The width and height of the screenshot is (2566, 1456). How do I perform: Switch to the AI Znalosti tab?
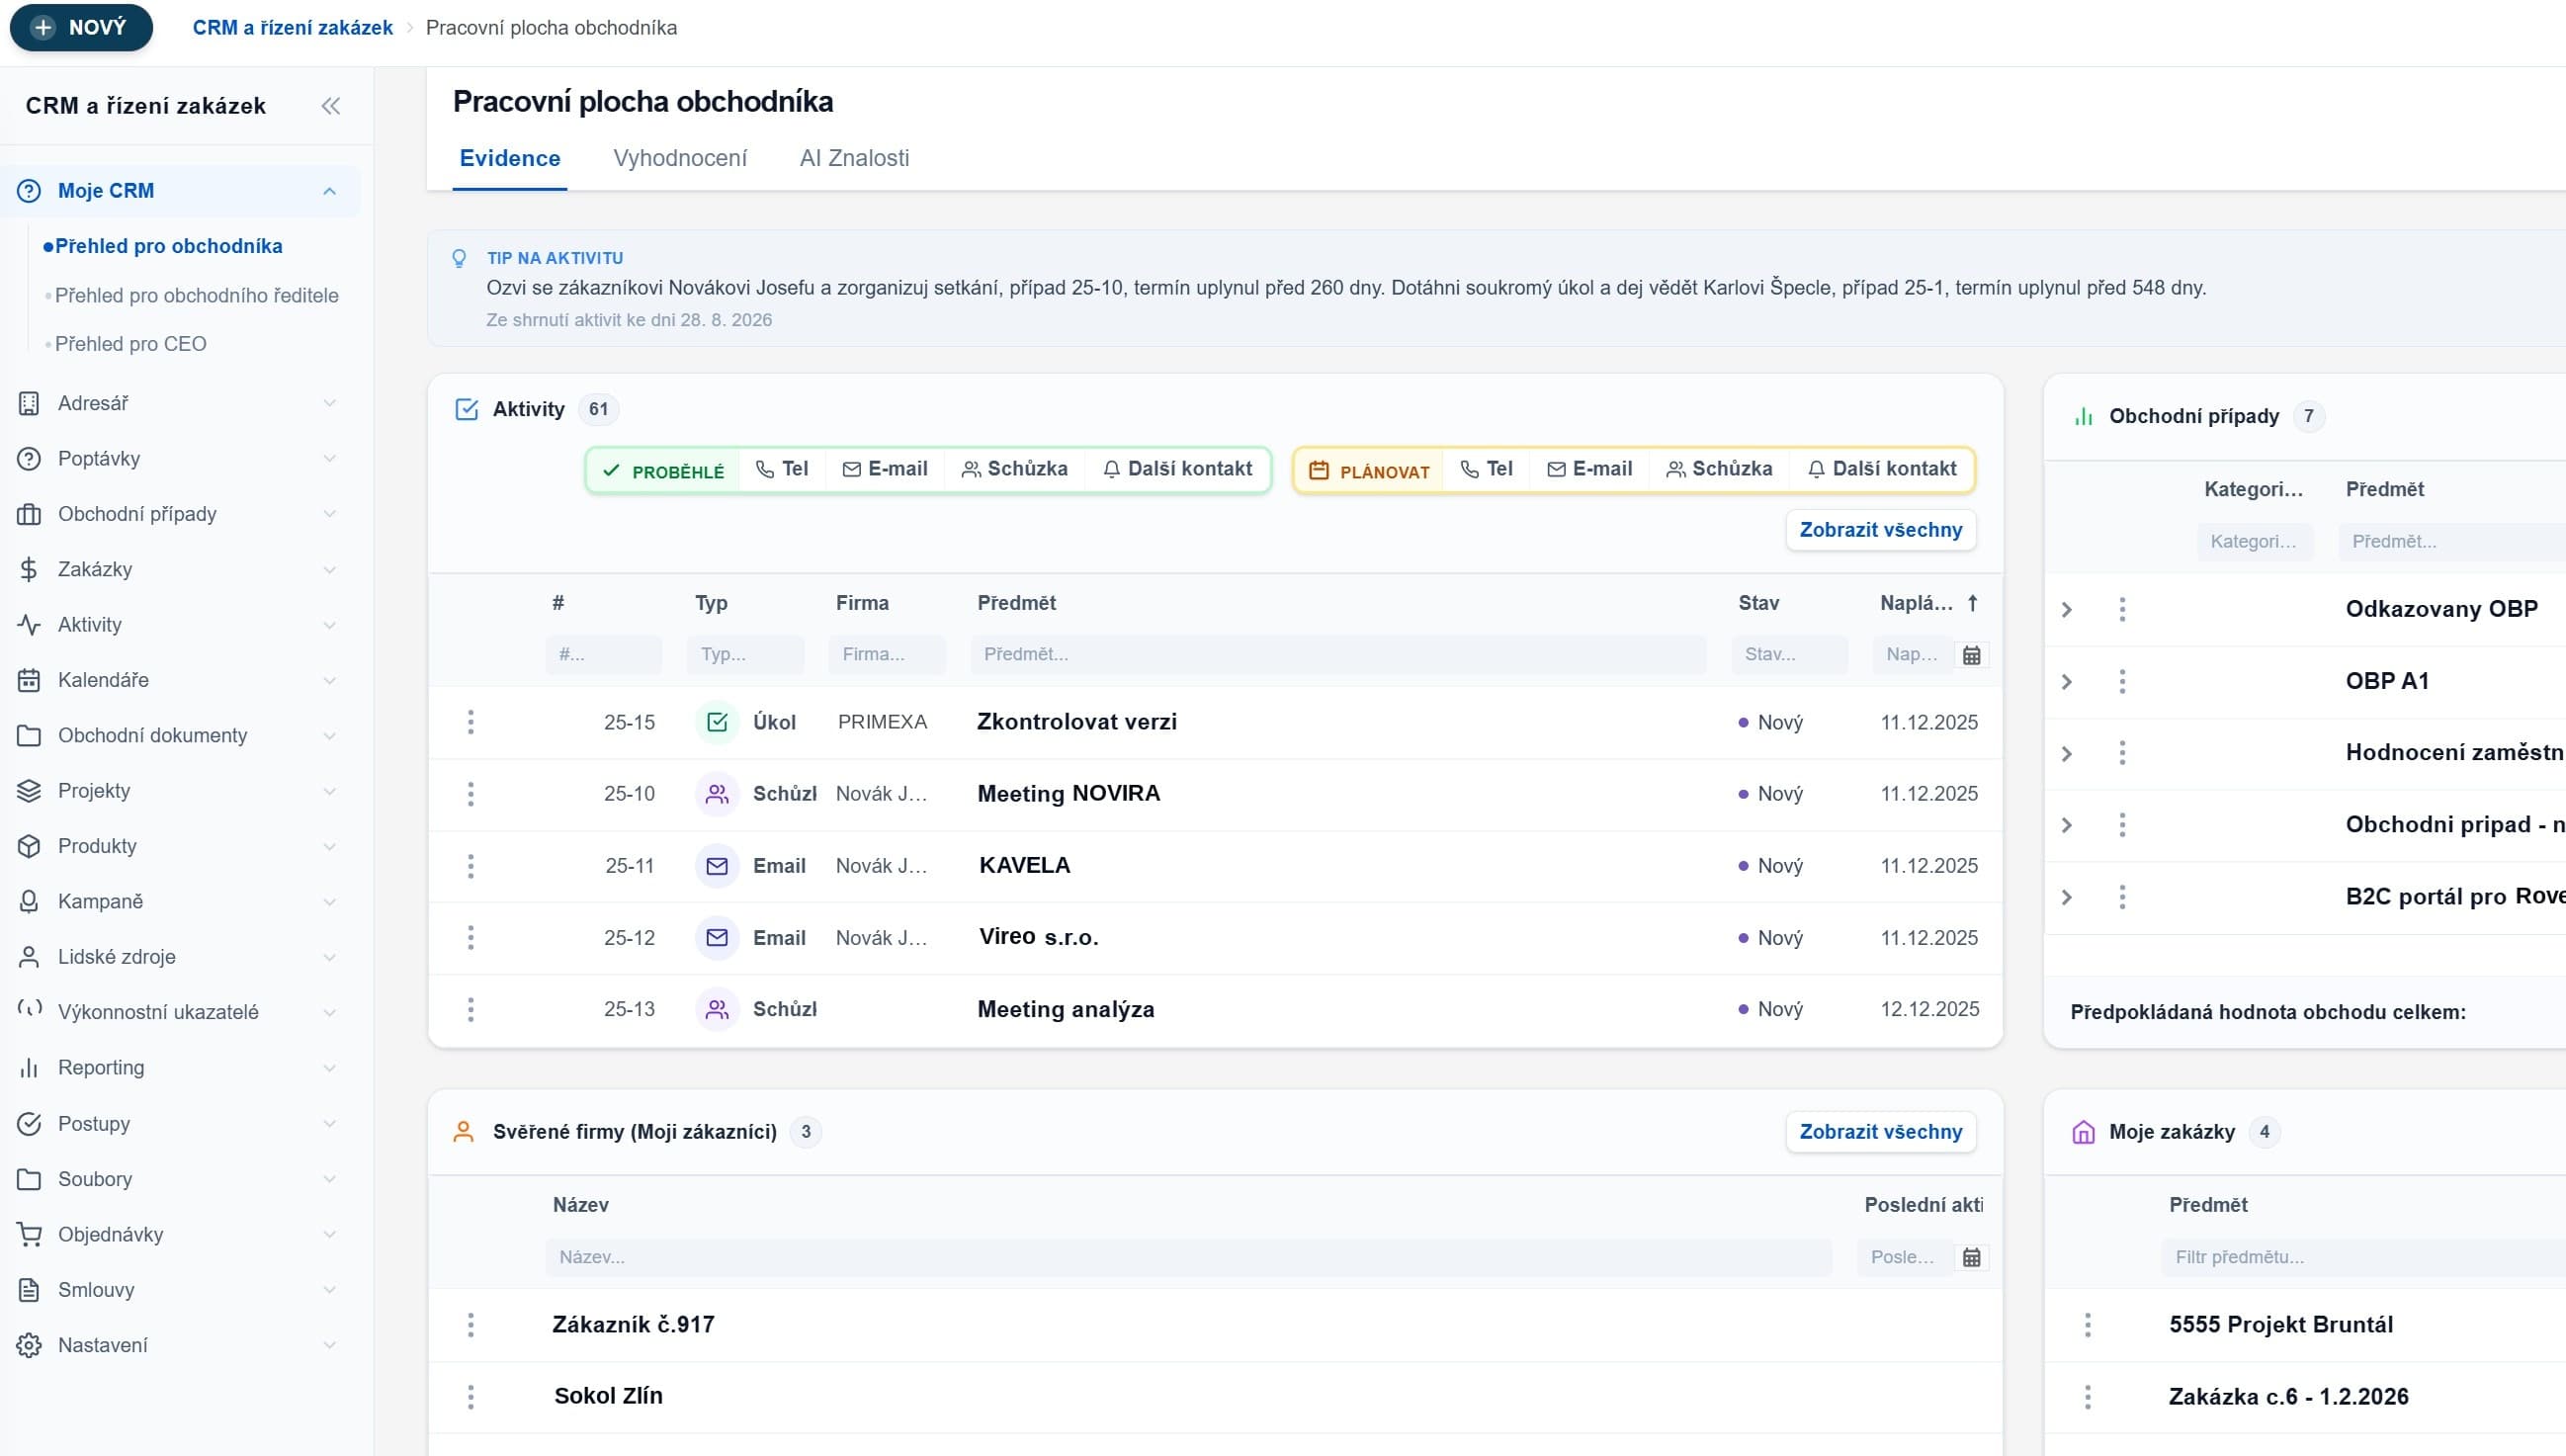coord(854,158)
